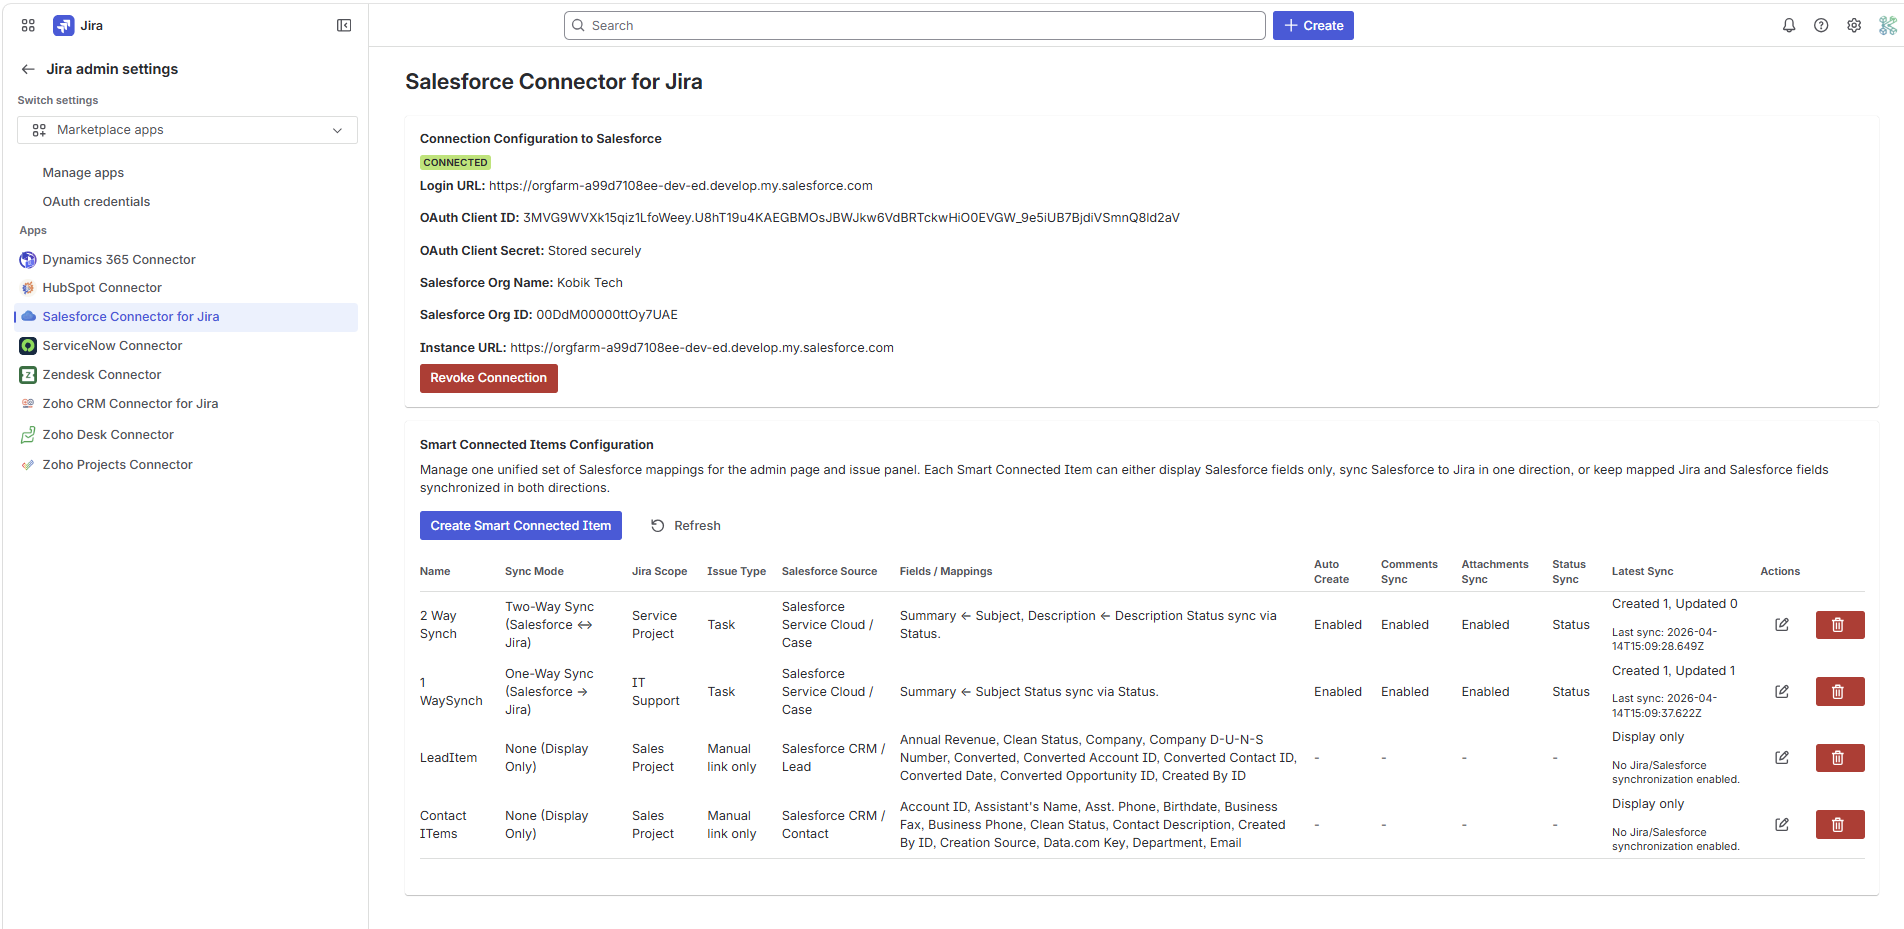The image size is (1904, 929).
Task: Select Zendesk Connector from apps list
Action: point(102,375)
